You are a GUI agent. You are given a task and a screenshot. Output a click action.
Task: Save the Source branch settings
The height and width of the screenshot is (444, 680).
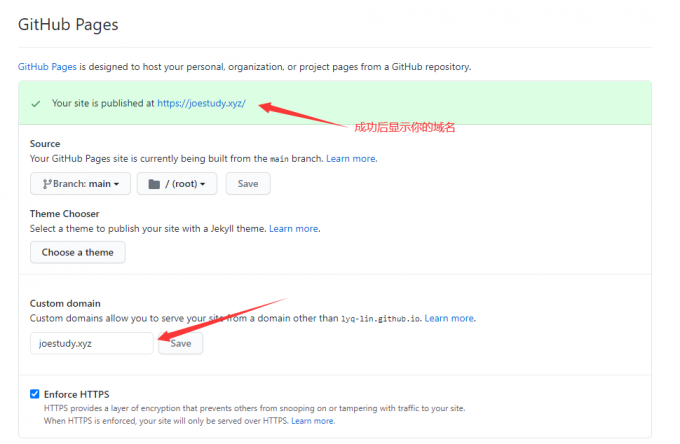point(248,184)
